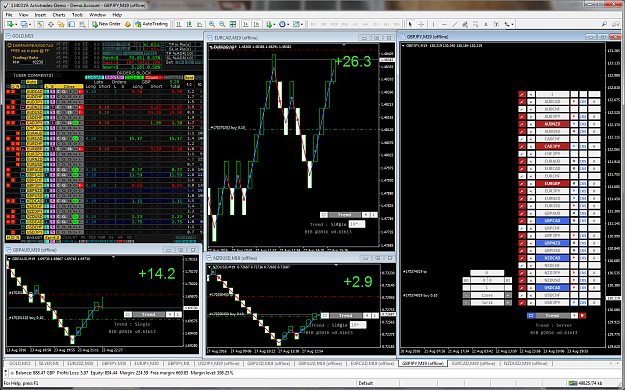Select the Trendline drawing tool
The image size is (625, 390).
(454, 24)
